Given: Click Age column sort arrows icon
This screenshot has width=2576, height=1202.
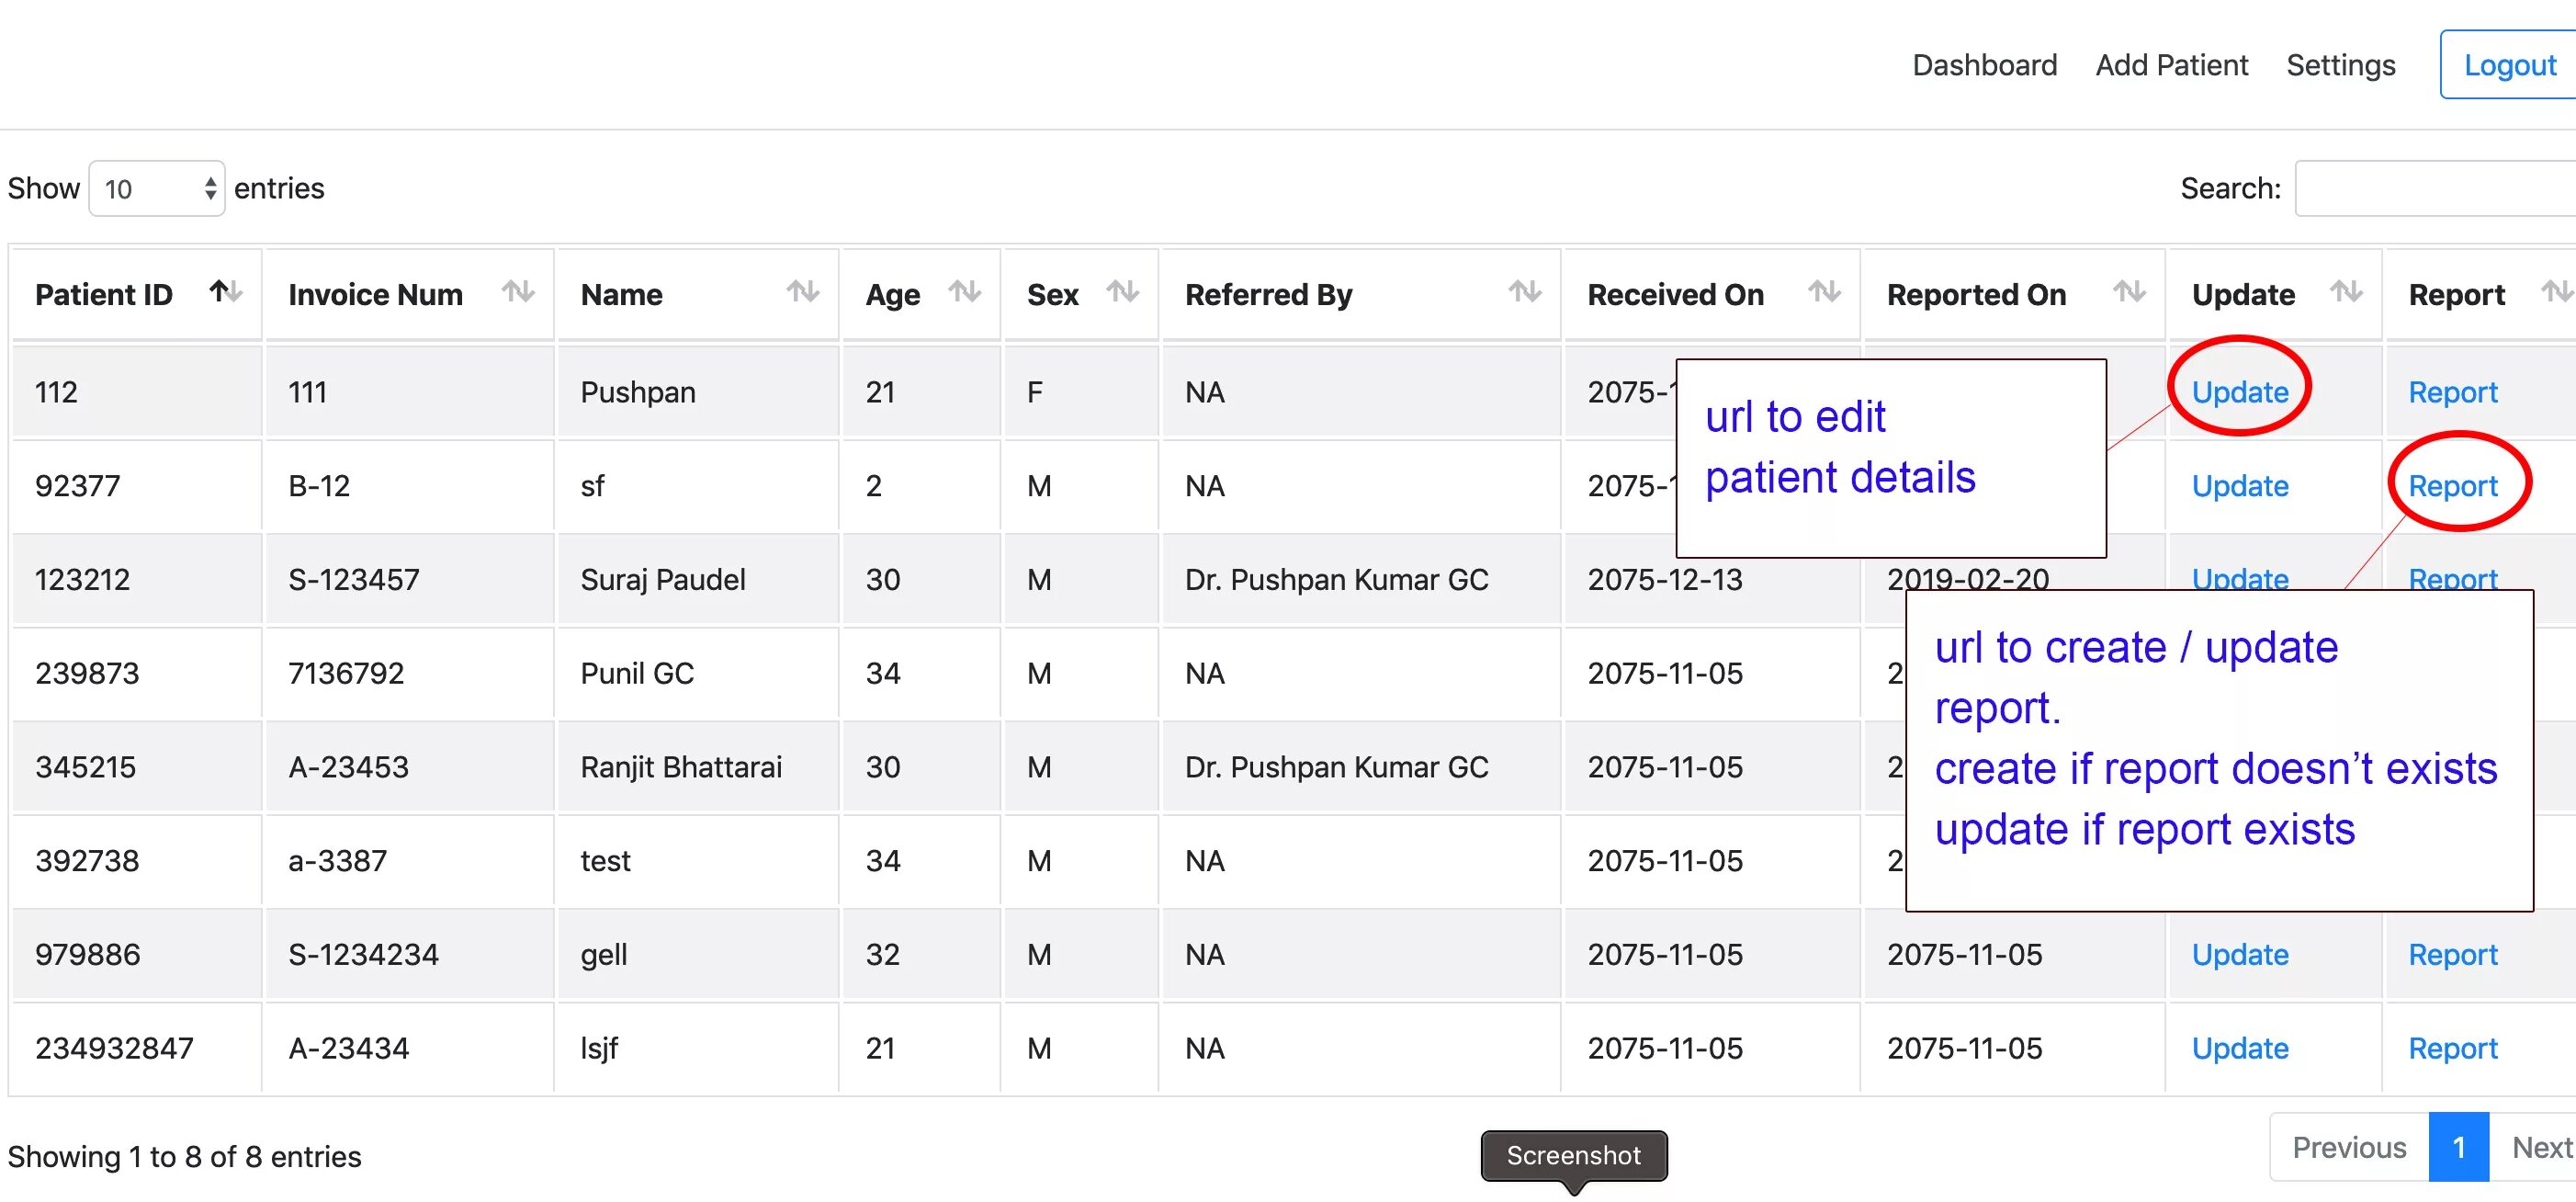Looking at the screenshot, I should (964, 292).
